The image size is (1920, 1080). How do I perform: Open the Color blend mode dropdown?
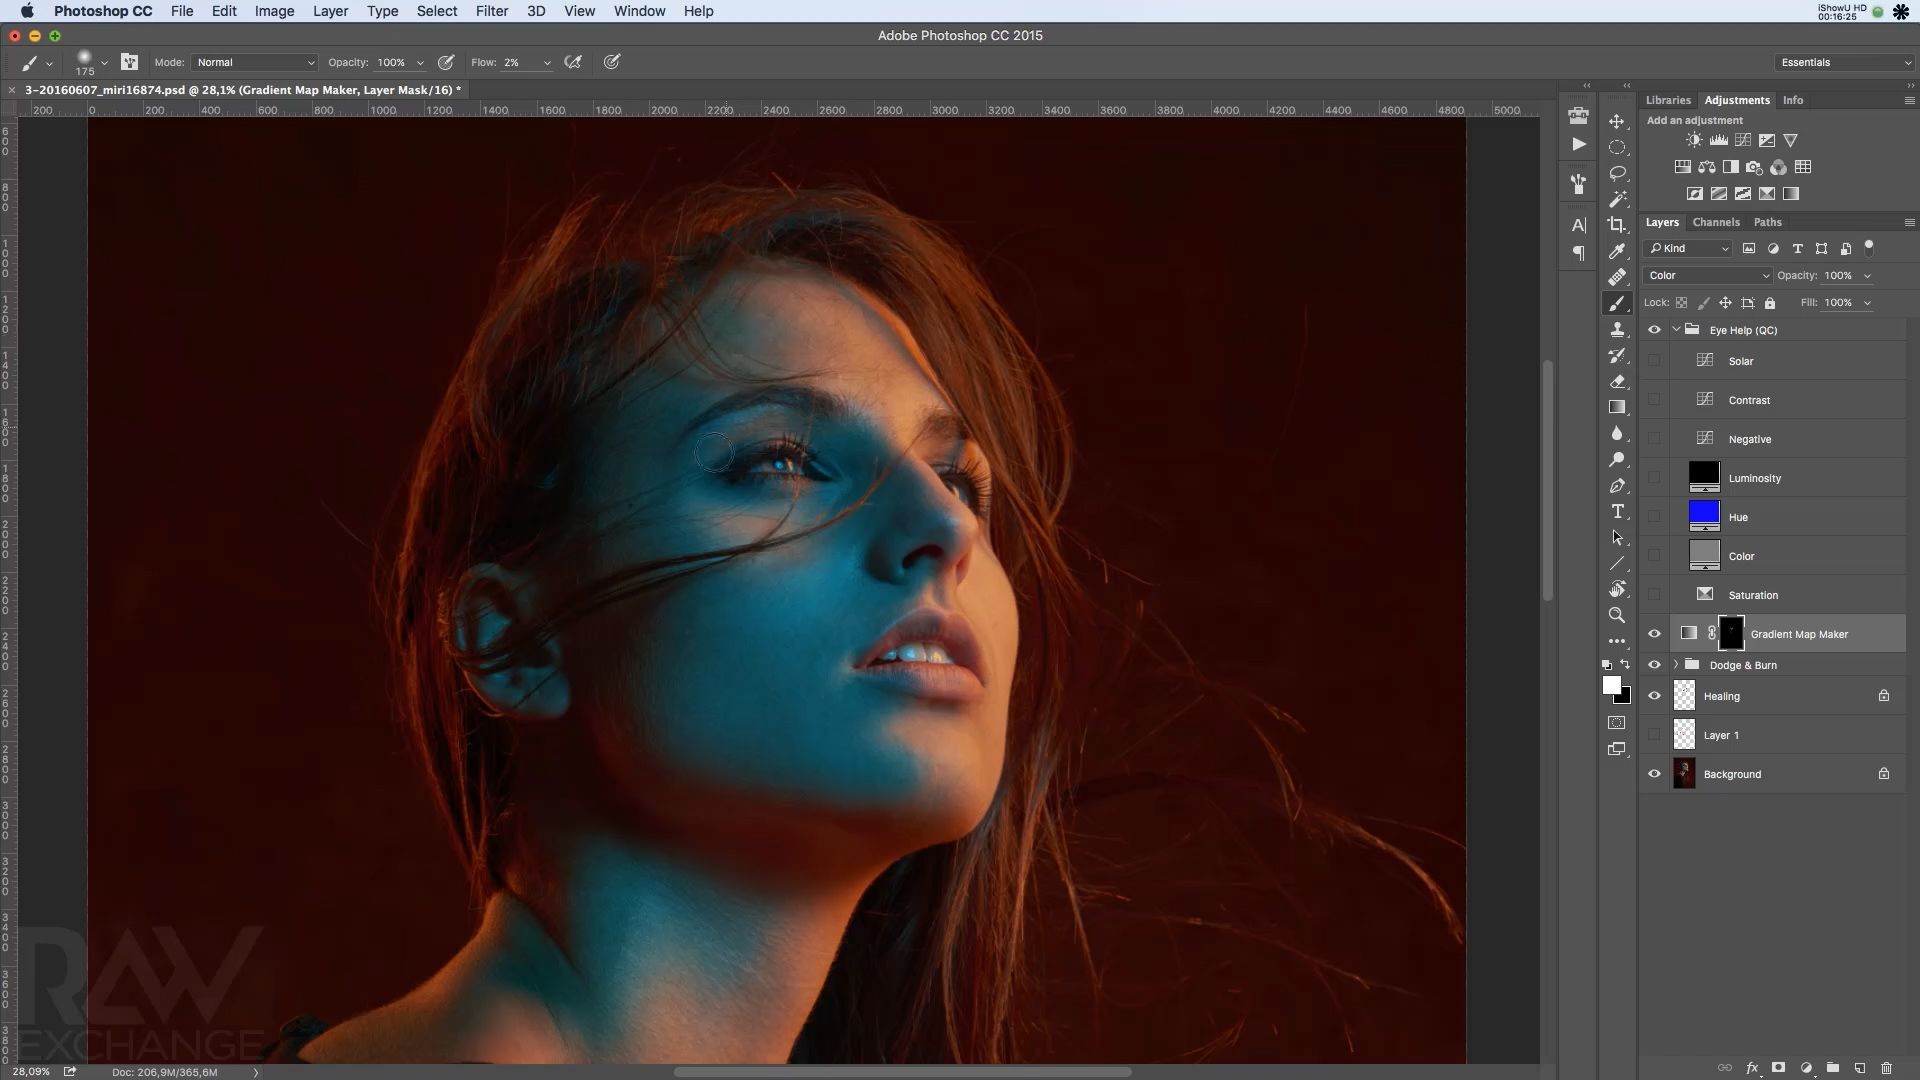point(1707,275)
